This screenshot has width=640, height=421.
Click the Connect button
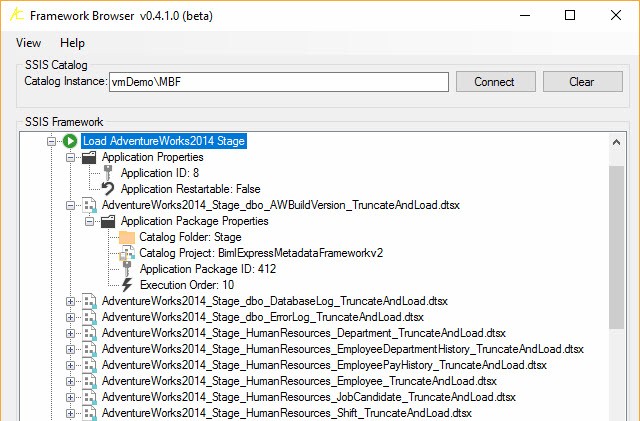pyautogui.click(x=496, y=82)
